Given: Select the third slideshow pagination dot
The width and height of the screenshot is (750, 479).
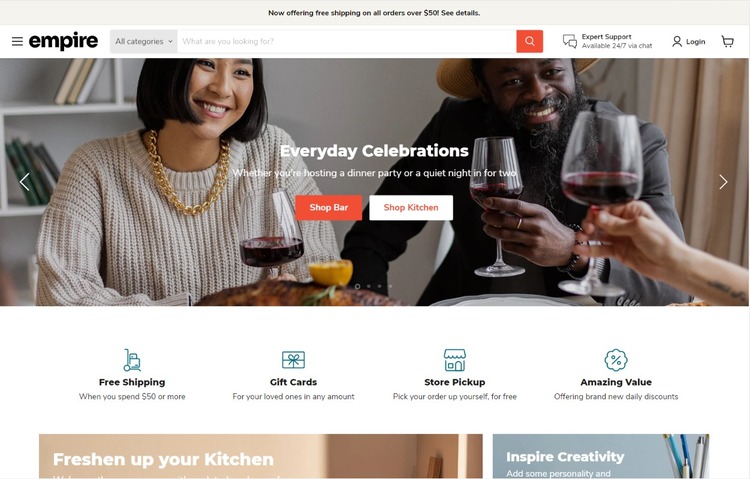Looking at the screenshot, I should 379,286.
